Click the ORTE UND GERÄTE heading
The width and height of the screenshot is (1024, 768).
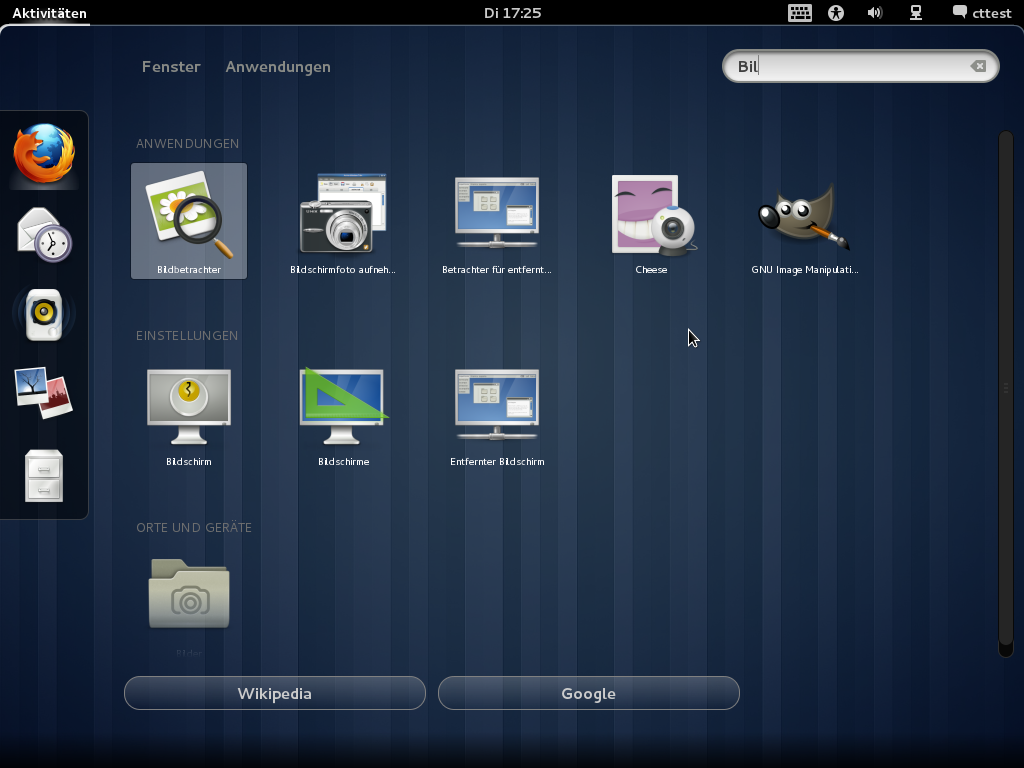click(x=194, y=528)
